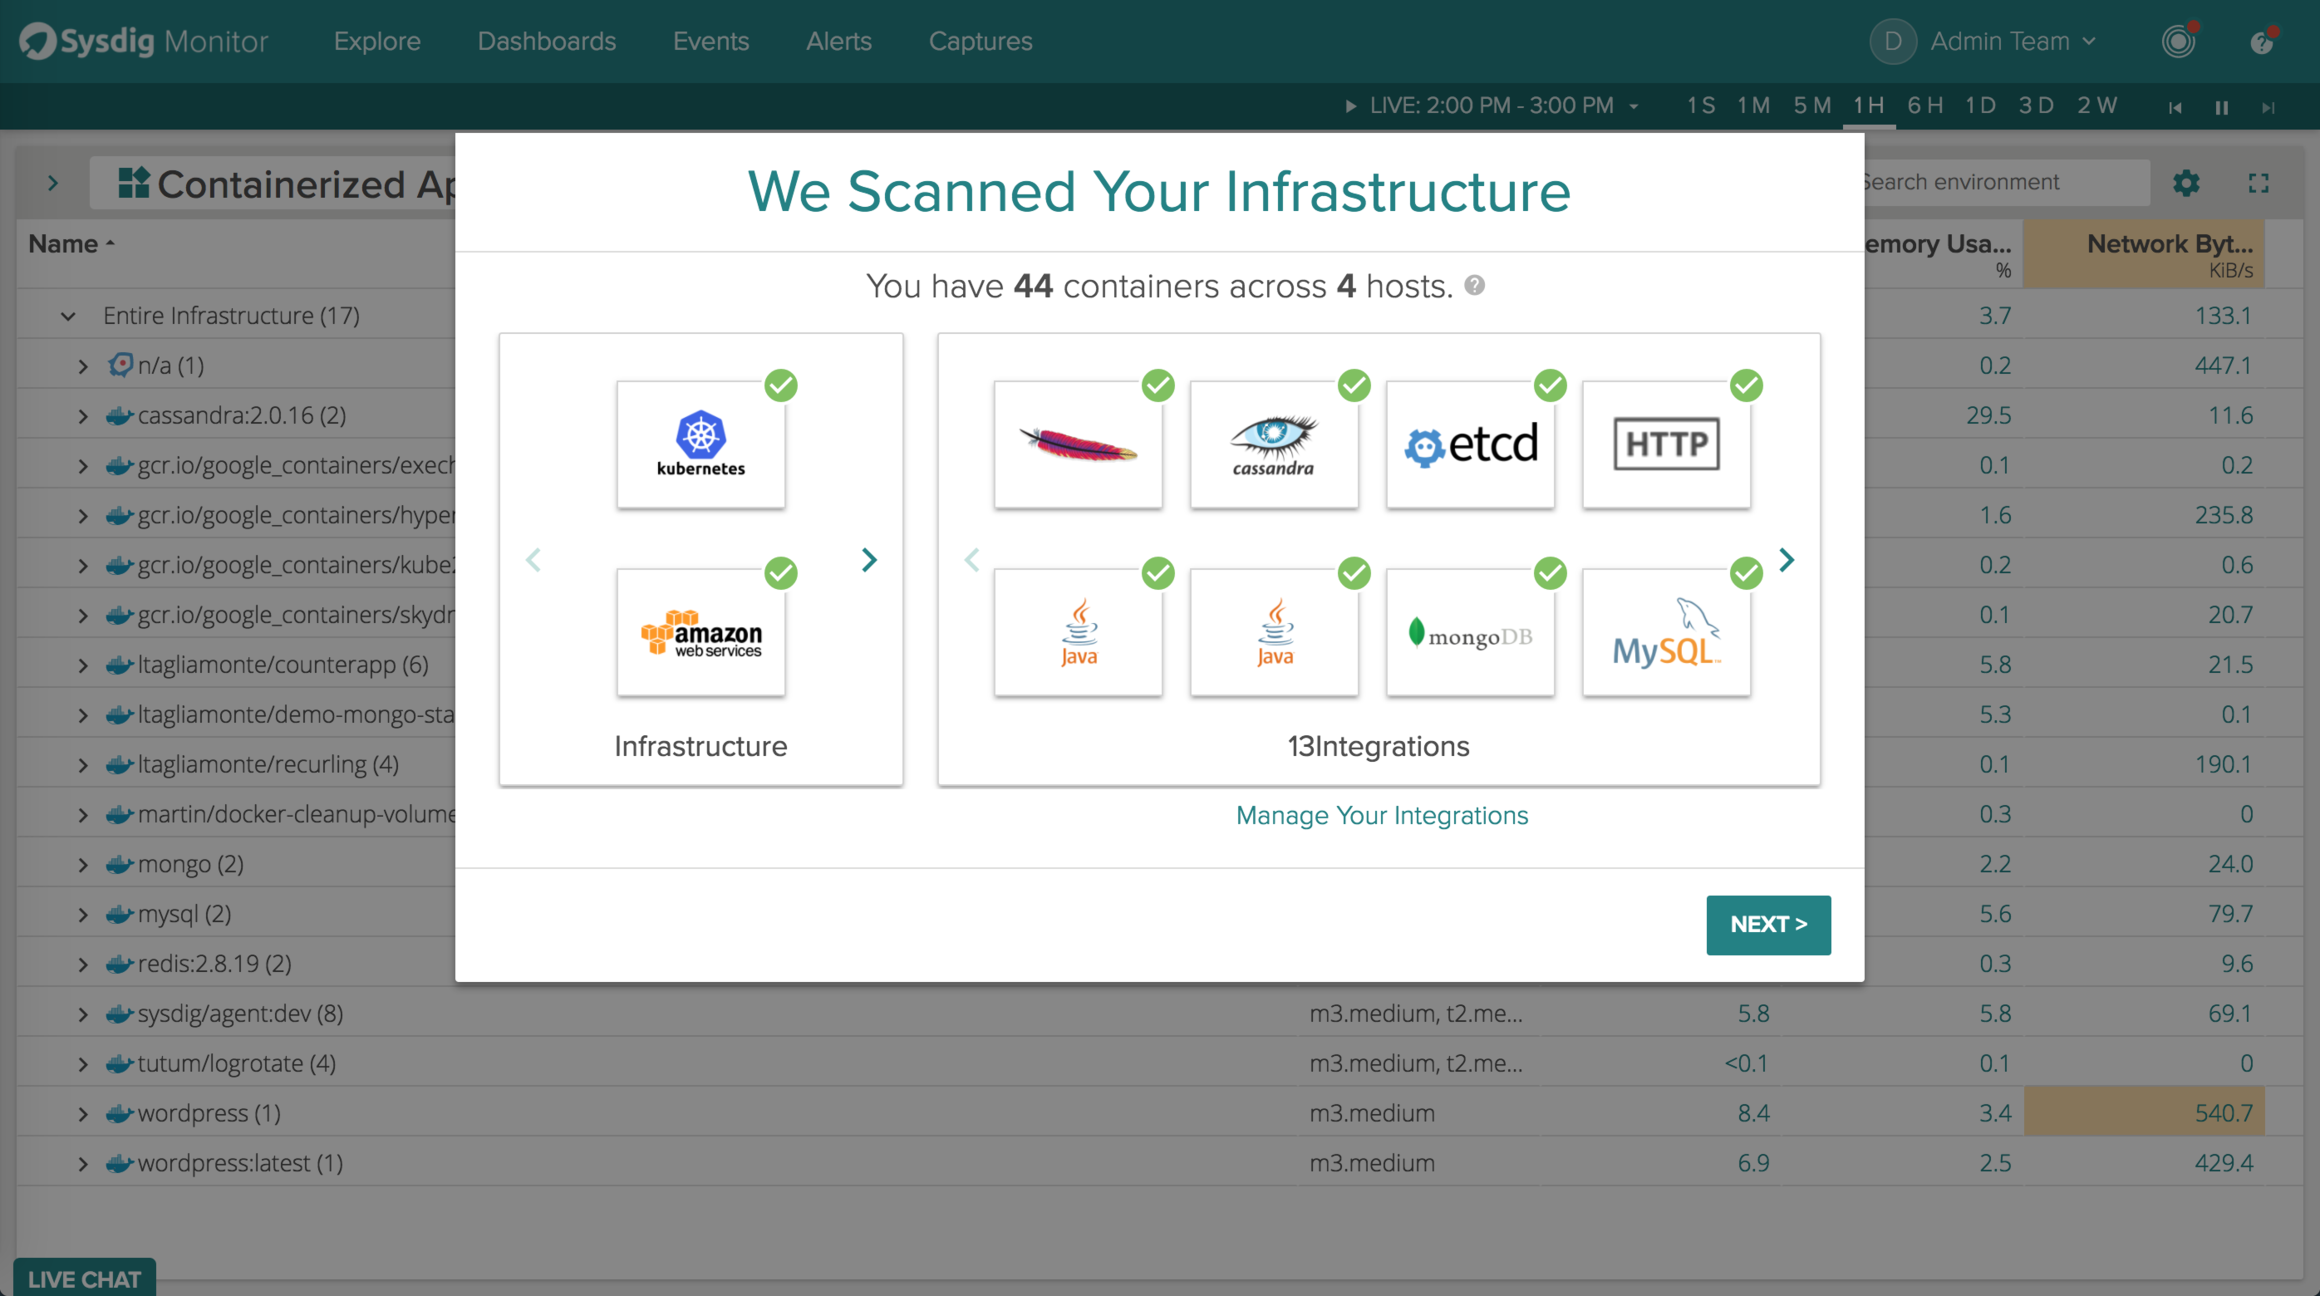Open the Apache feather integration tile
This screenshot has width=2320, height=1296.
tap(1078, 444)
